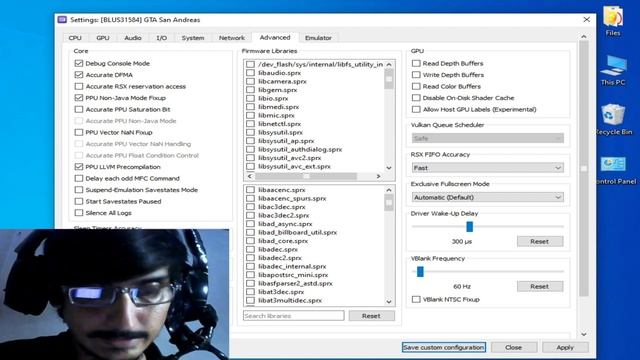Reset Driver Wake-Up Delay
640x360 pixels.
coord(540,242)
